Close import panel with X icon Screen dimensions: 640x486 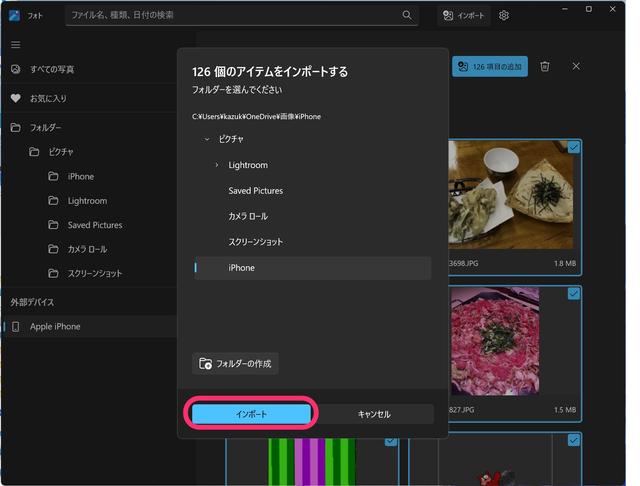tap(576, 66)
